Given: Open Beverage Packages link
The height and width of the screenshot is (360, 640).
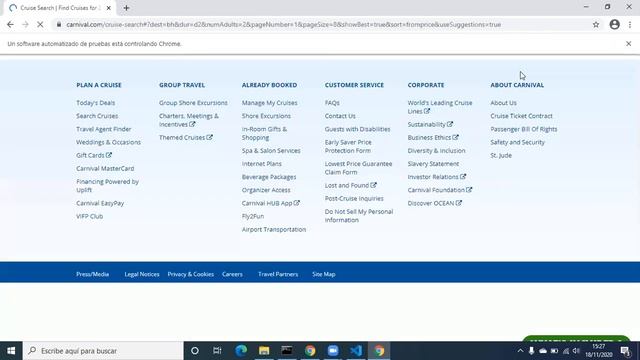Looking at the screenshot, I should click(269, 177).
